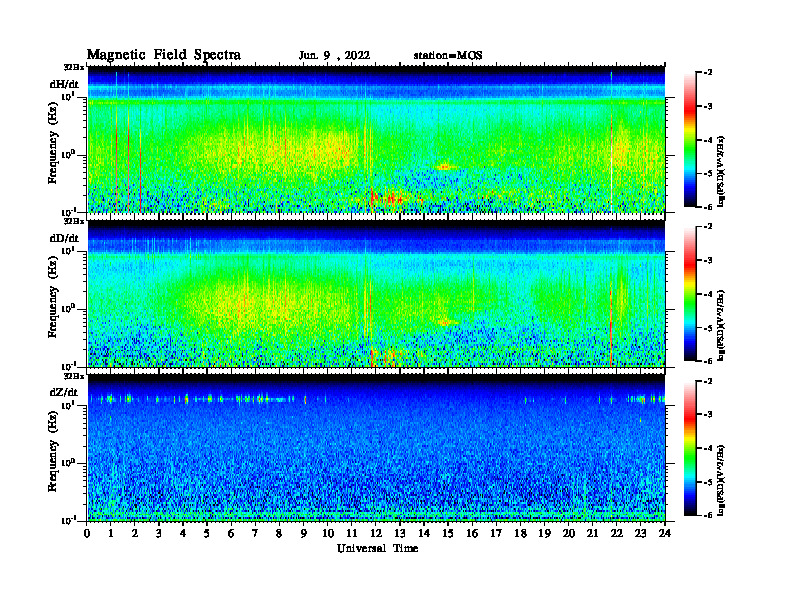Click the log PSD unit label beside dZ/dt colorbar
This screenshot has width=792, height=612.
[721, 480]
